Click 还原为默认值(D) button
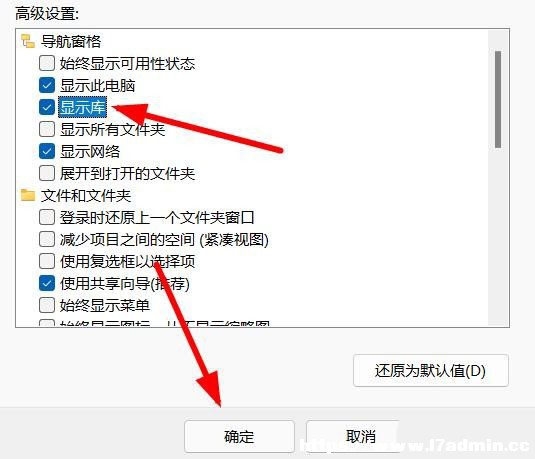This screenshot has width=535, height=459. coord(431,371)
